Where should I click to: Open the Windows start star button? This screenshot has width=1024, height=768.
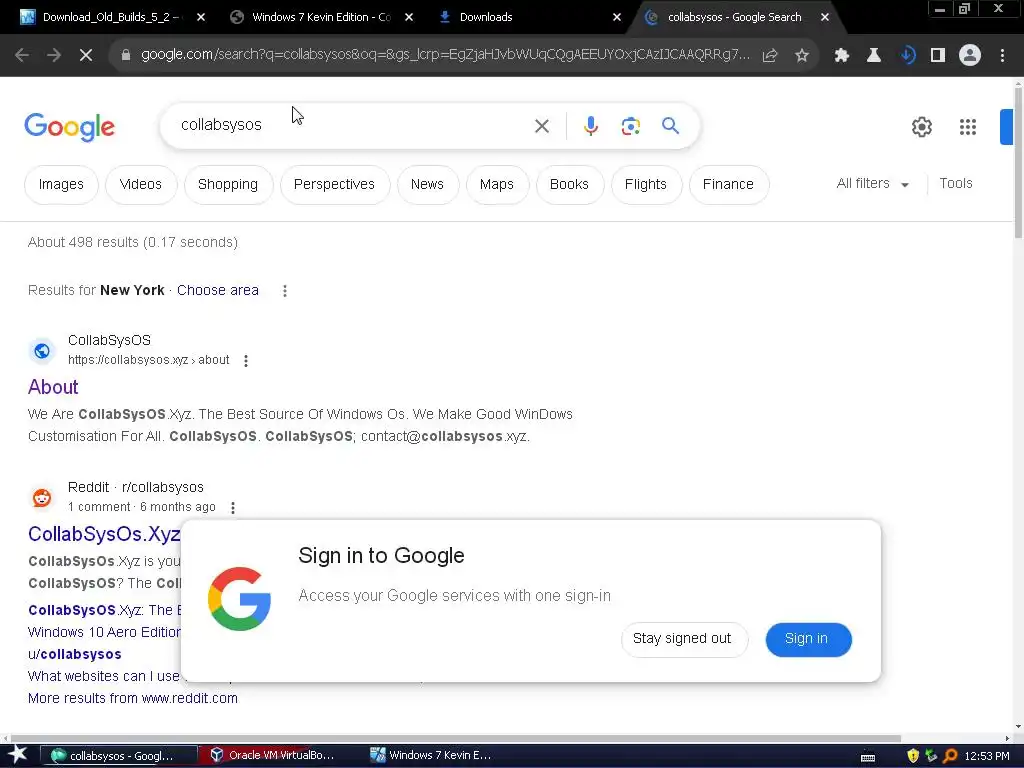[17, 755]
